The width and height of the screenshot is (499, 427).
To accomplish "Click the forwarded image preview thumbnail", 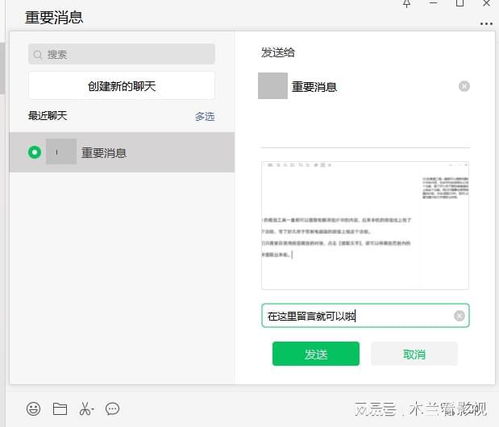I will [x=365, y=225].
